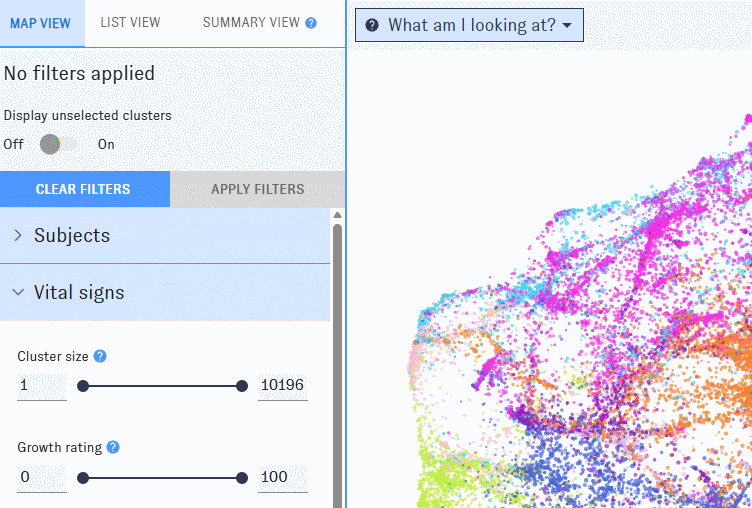This screenshot has width=752, height=508.
Task: Expand the Subjects filter section
Action: click(x=165, y=236)
